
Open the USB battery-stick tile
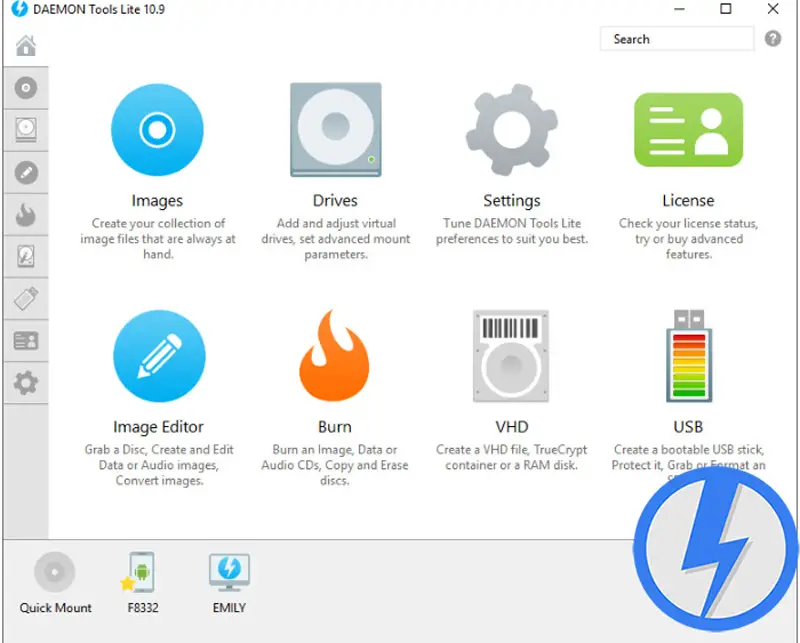pyautogui.click(x=689, y=356)
